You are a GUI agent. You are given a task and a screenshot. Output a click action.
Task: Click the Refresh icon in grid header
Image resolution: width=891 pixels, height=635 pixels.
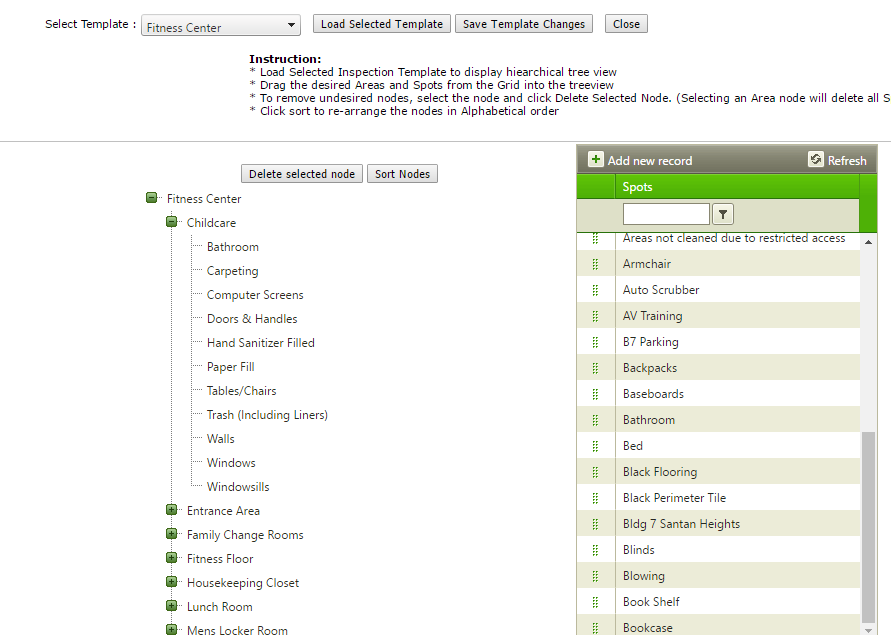(816, 160)
